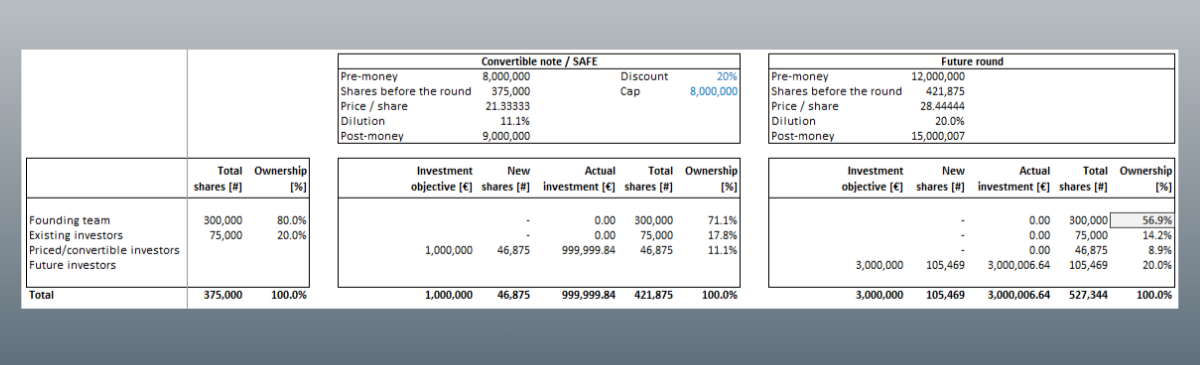Image resolution: width=1200 pixels, height=365 pixels.
Task: Click Future investors' 3,000,000 investment objective
Action: 879,265
